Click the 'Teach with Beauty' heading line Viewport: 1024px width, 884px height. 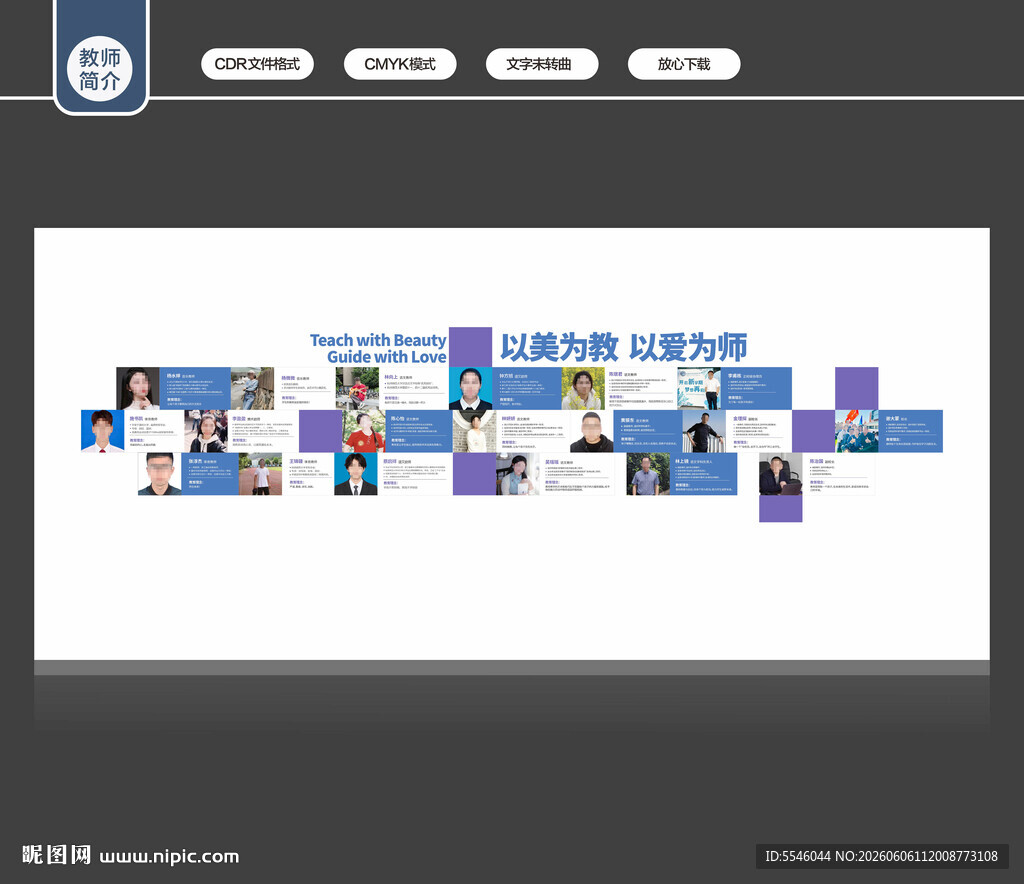pyautogui.click(x=378, y=340)
